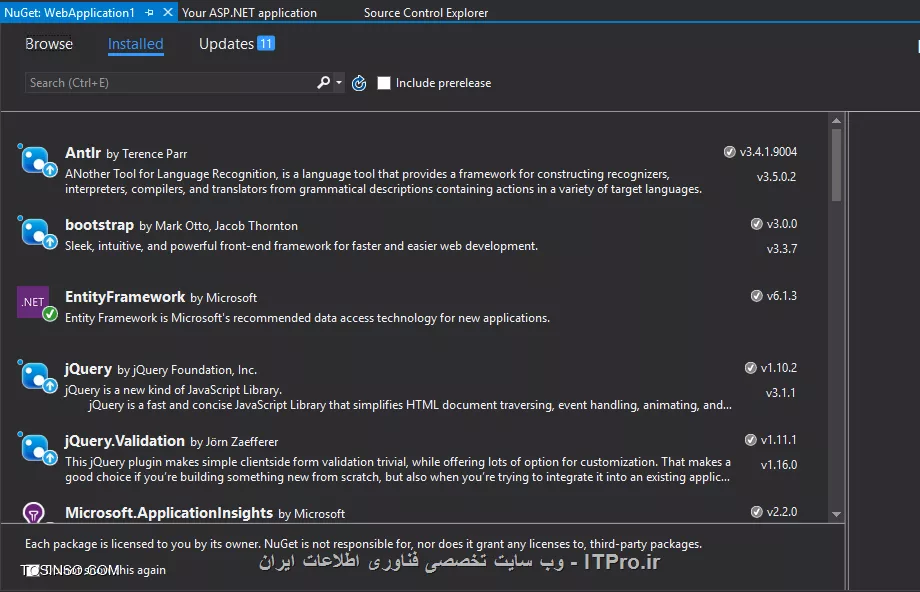The image size is (920, 592).
Task: Select the EntityFramework package title
Action: click(125, 297)
